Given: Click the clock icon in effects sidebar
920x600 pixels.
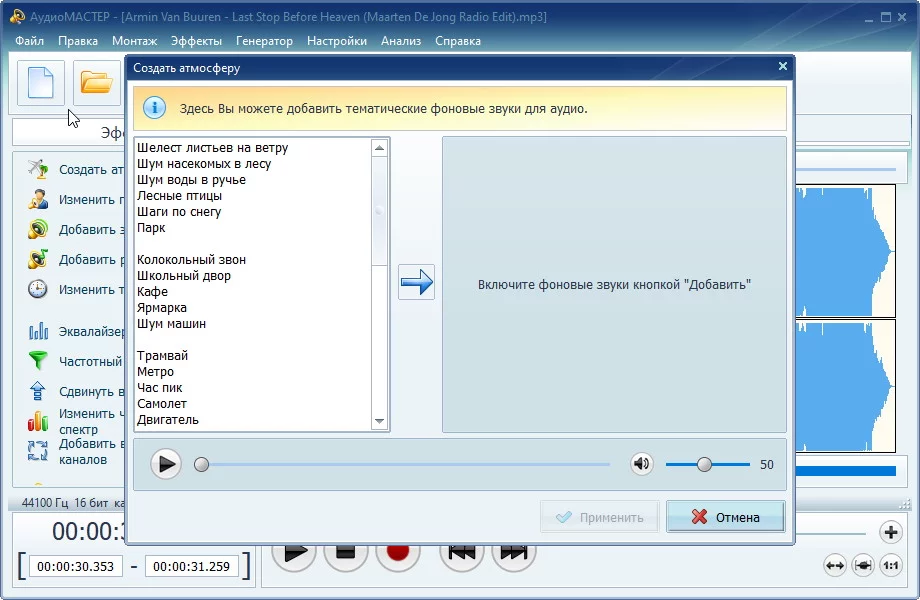Looking at the screenshot, I should (38, 289).
